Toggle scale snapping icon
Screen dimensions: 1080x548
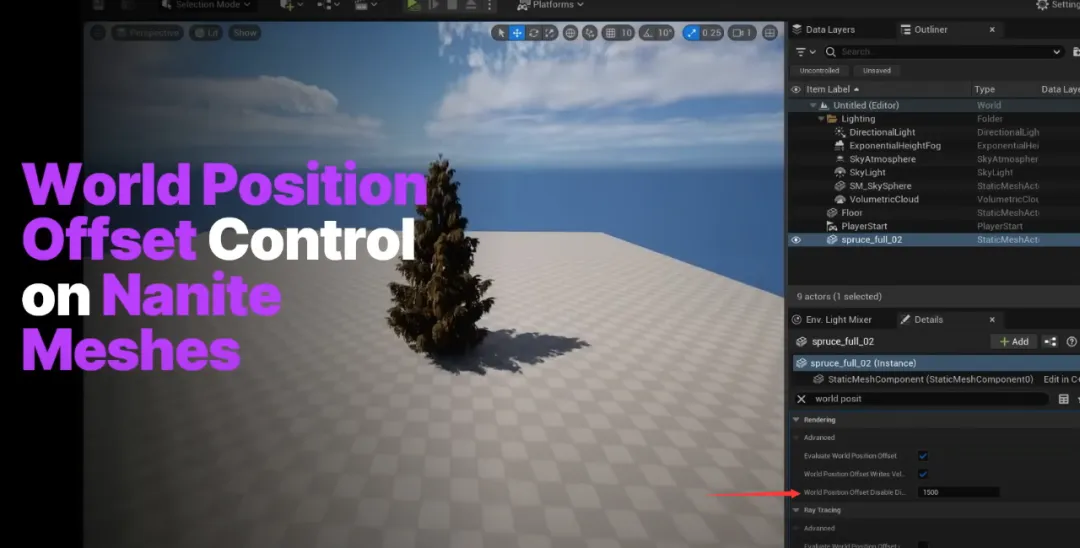pos(692,32)
